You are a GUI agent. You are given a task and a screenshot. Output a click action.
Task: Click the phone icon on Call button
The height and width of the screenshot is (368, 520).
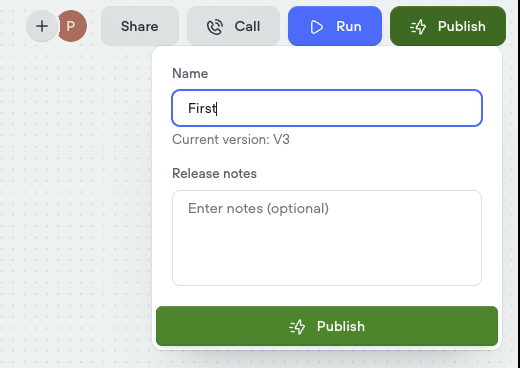(x=215, y=27)
